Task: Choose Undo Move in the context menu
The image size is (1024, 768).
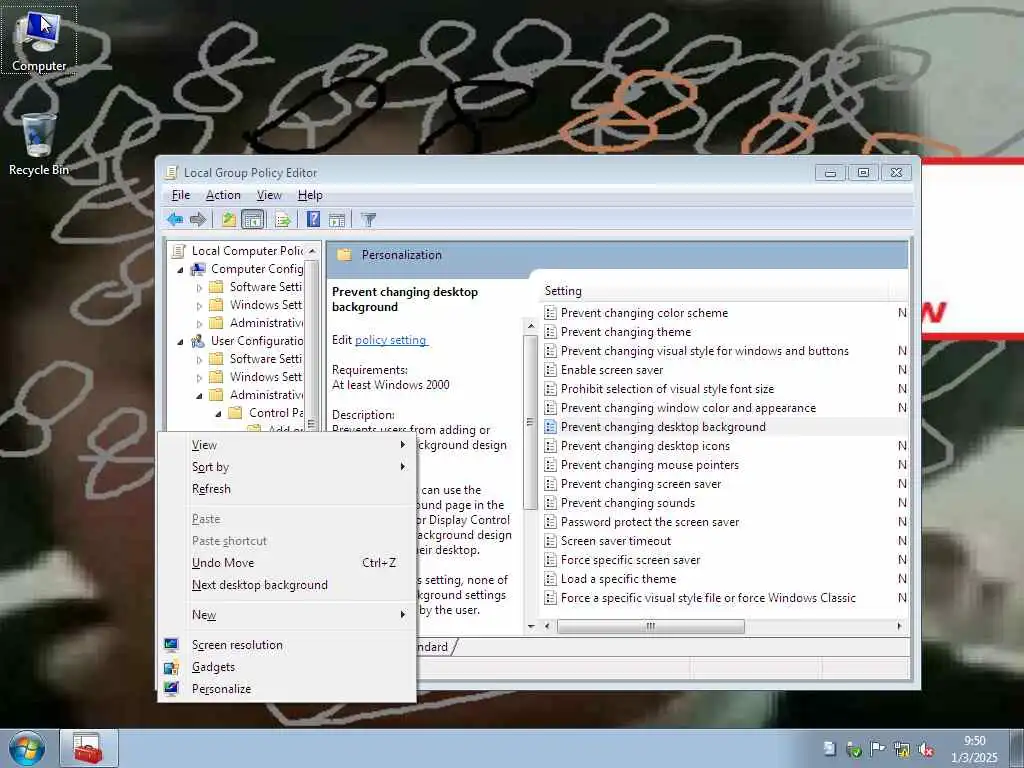Action: pos(287,562)
